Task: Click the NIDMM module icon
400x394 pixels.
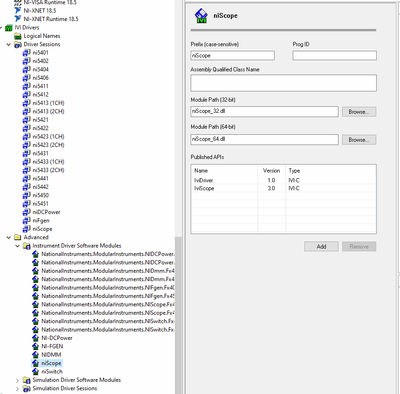Action: coord(35,355)
